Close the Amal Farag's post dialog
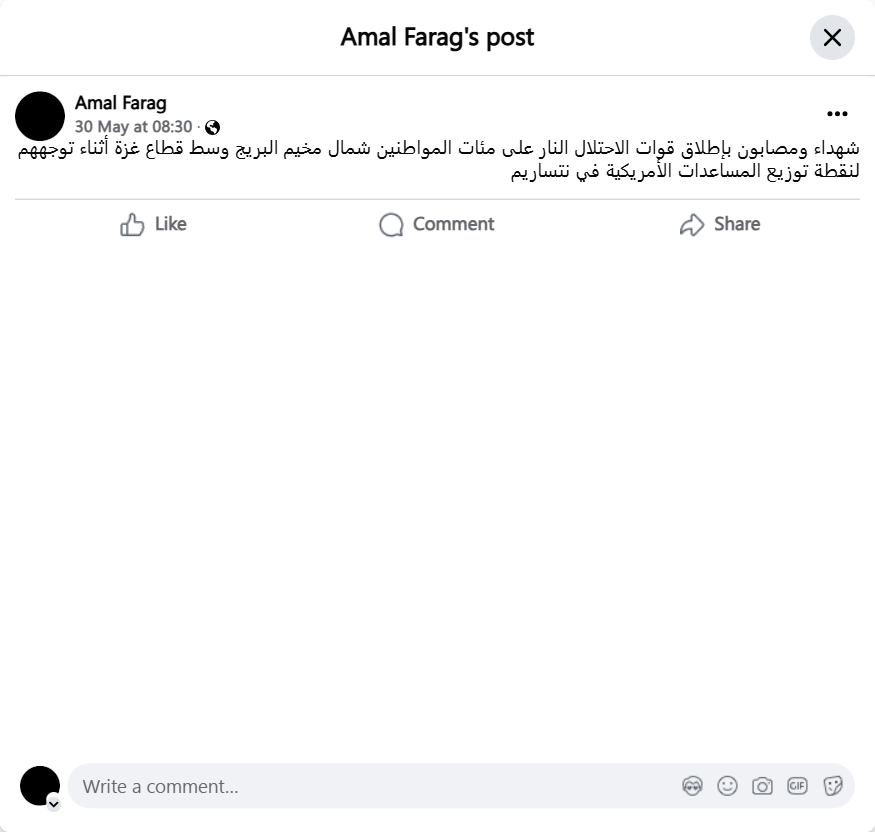 pos(832,37)
